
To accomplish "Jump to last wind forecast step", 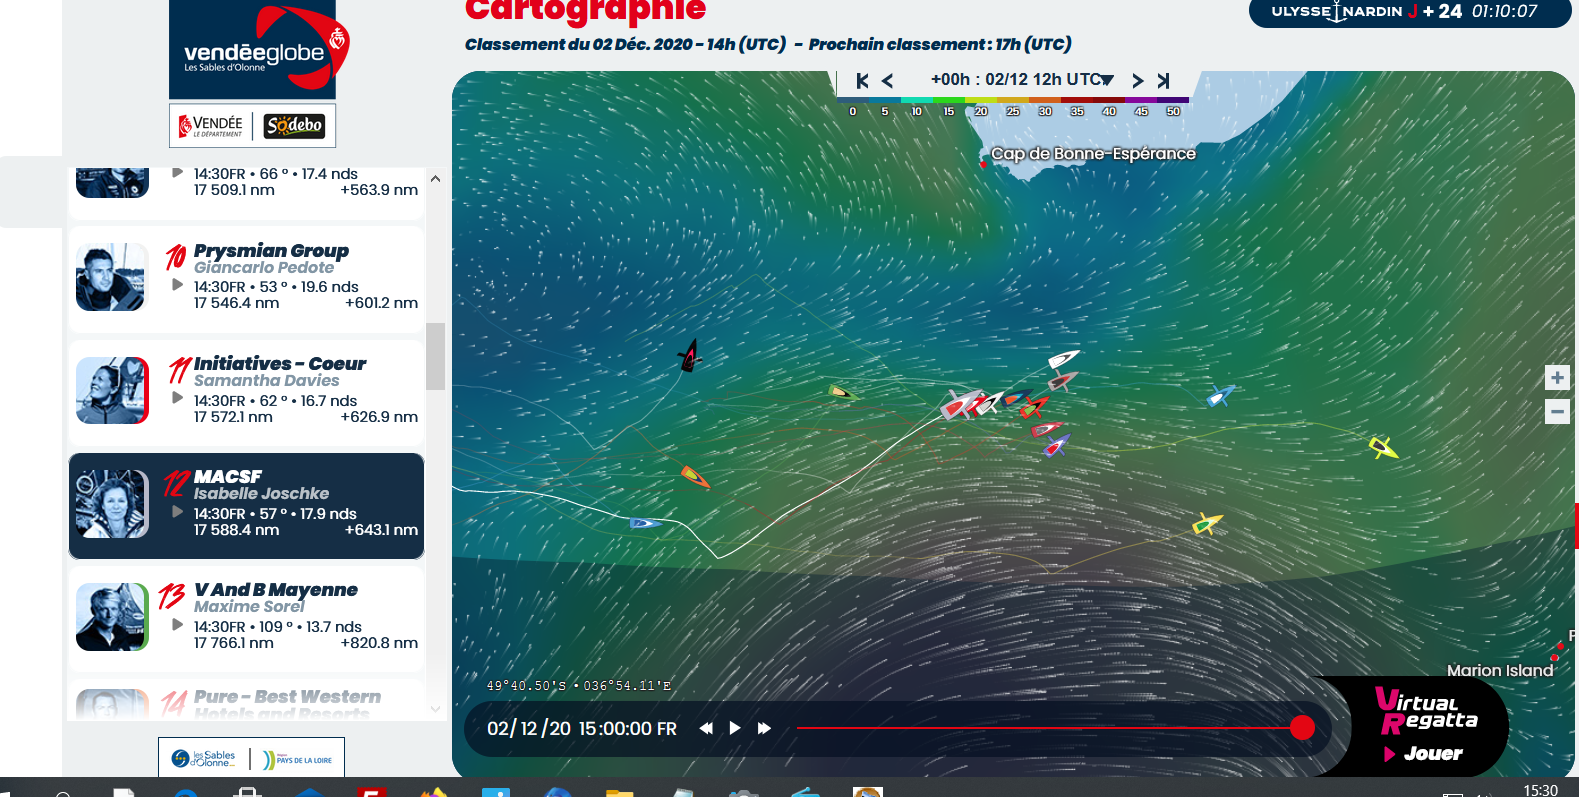I will tap(1163, 81).
